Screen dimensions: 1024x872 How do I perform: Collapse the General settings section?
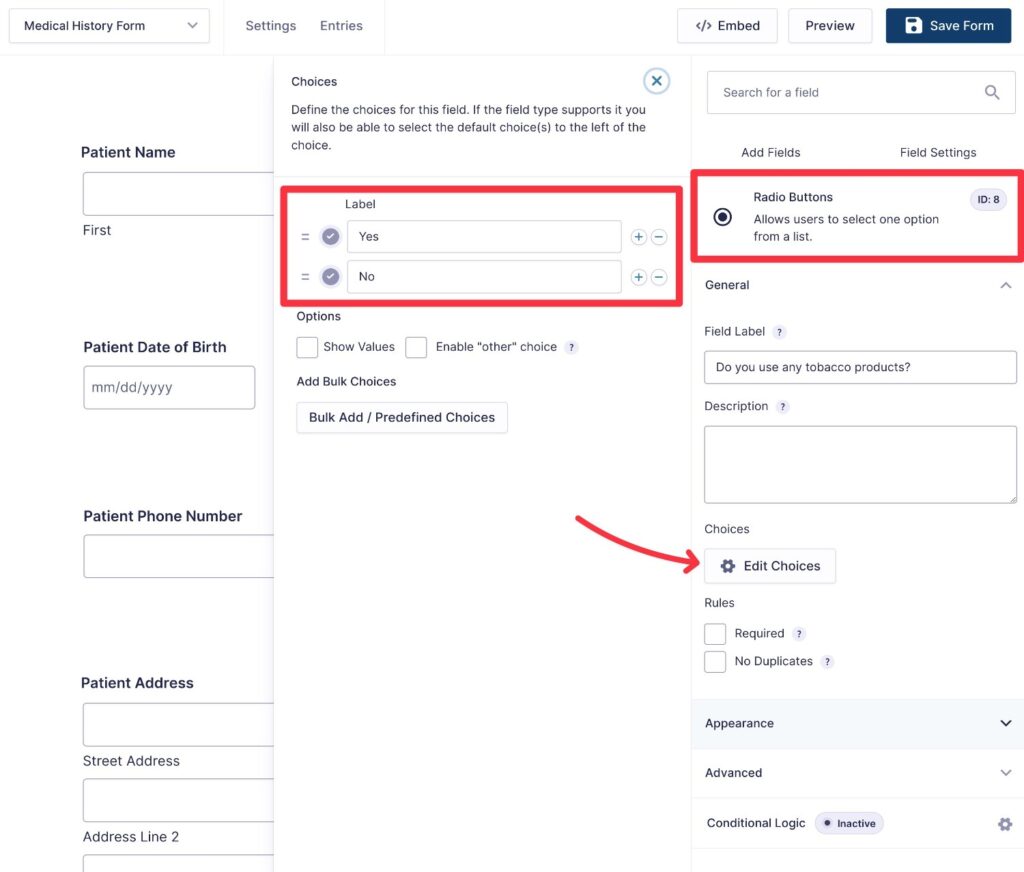click(1006, 285)
